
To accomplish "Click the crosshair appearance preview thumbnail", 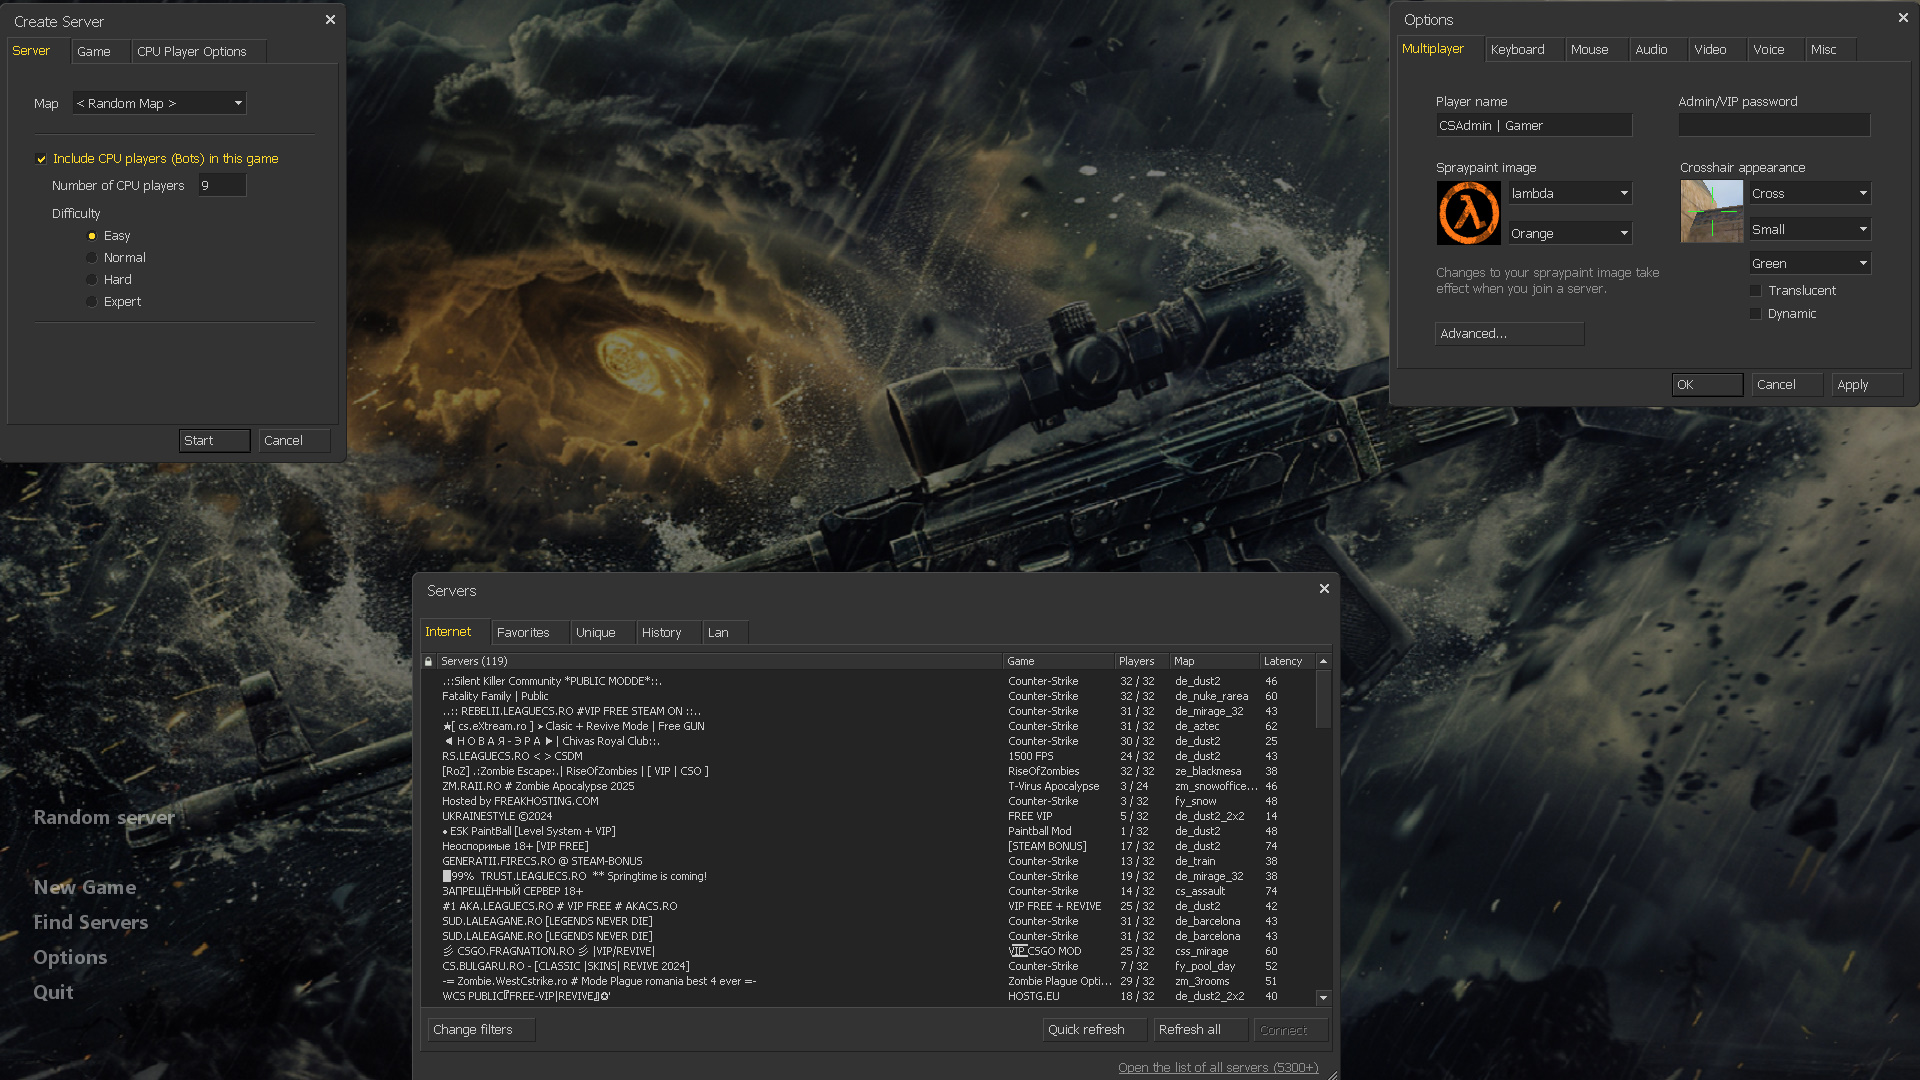I will coord(1711,211).
